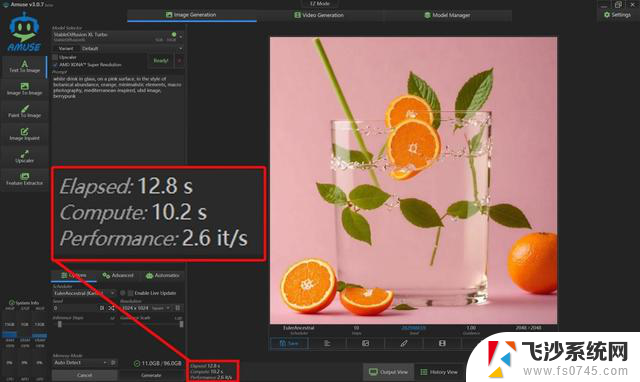Check the Enable Live Update box
The width and height of the screenshot is (640, 382).
[131, 293]
